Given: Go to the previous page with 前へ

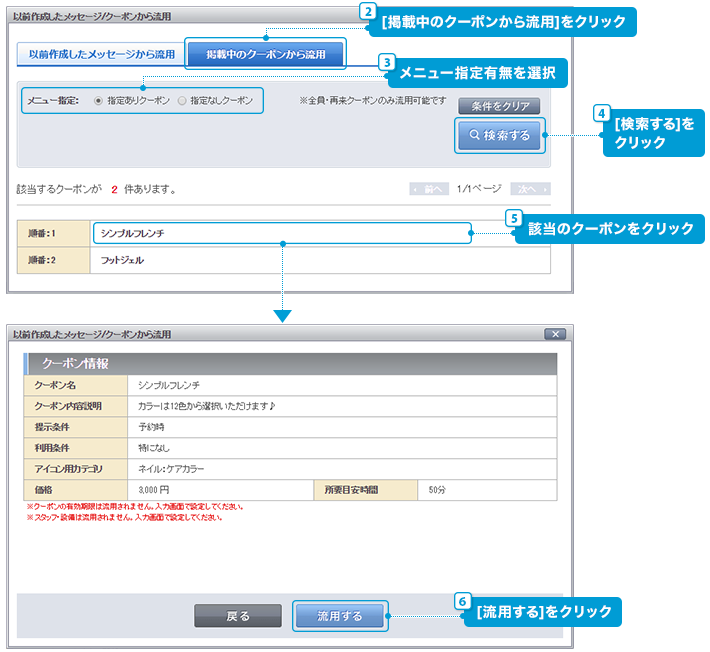Looking at the screenshot, I should tap(429, 188).
